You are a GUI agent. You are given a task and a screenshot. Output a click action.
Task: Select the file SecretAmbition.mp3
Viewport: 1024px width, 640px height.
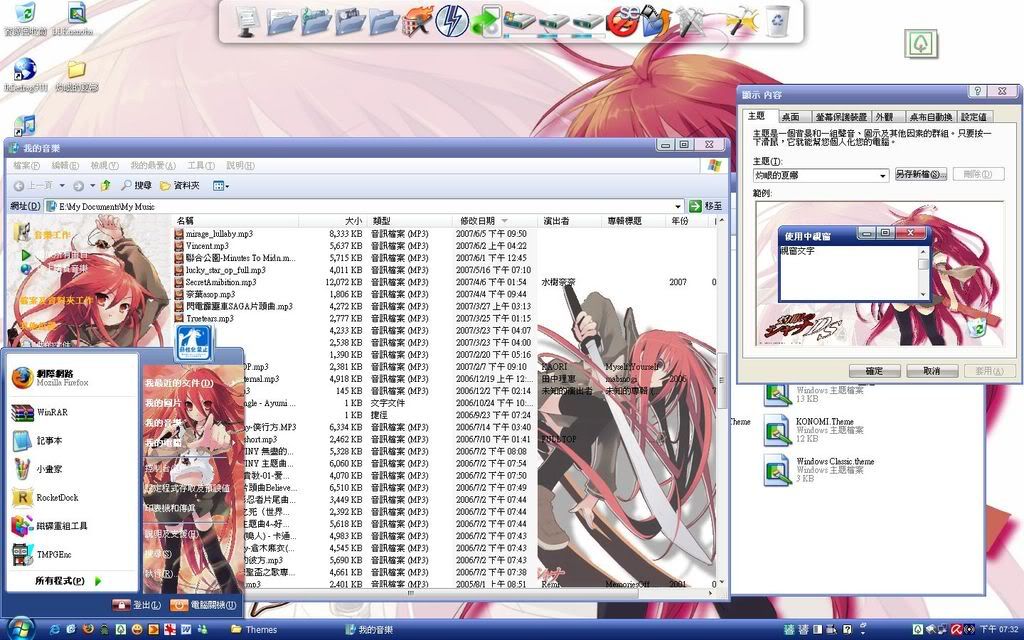click(x=221, y=282)
